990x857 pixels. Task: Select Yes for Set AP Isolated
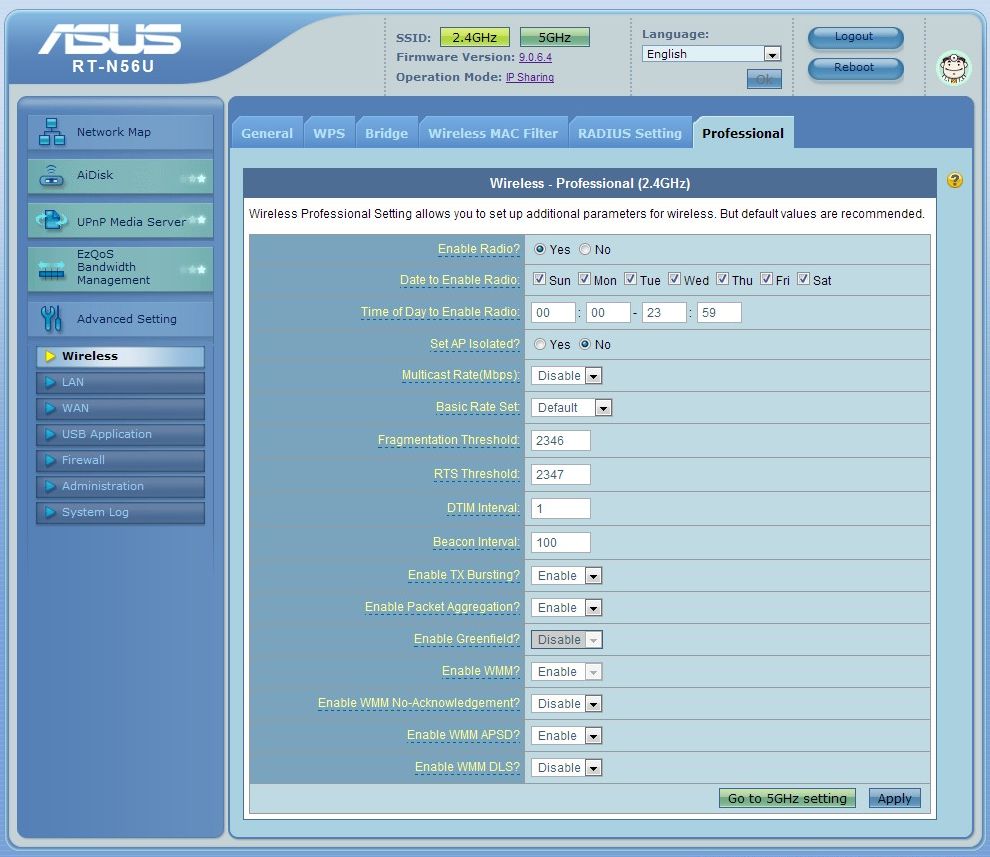click(x=540, y=344)
